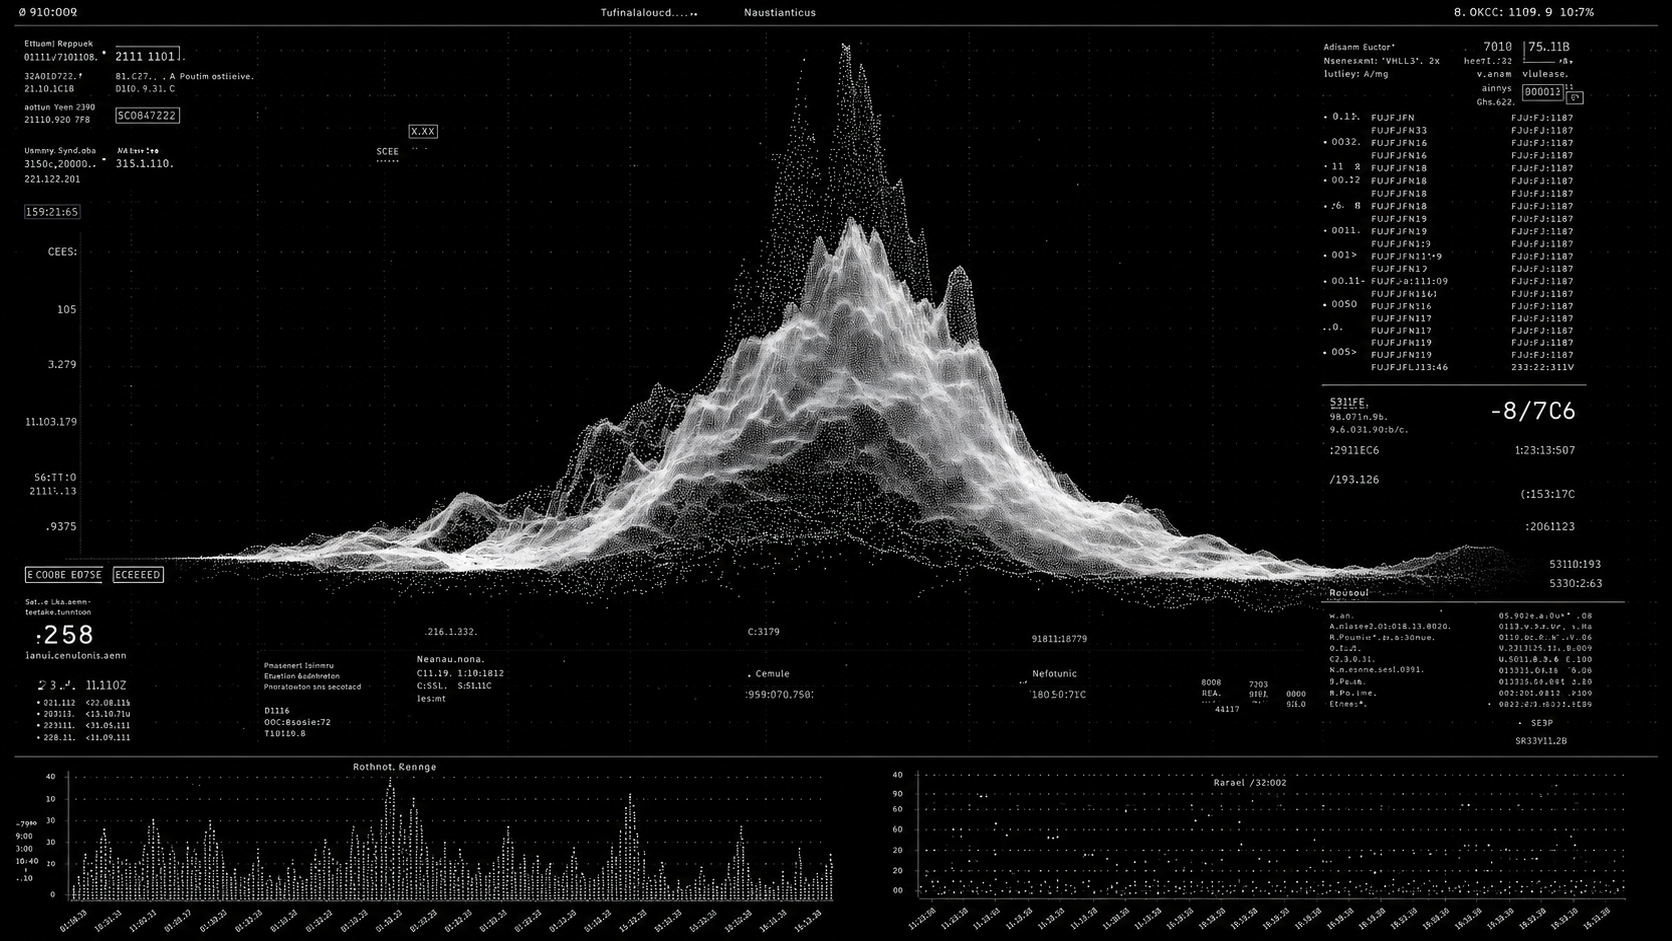
Task: Click the E C00BE E07SE button
Action: point(64,575)
